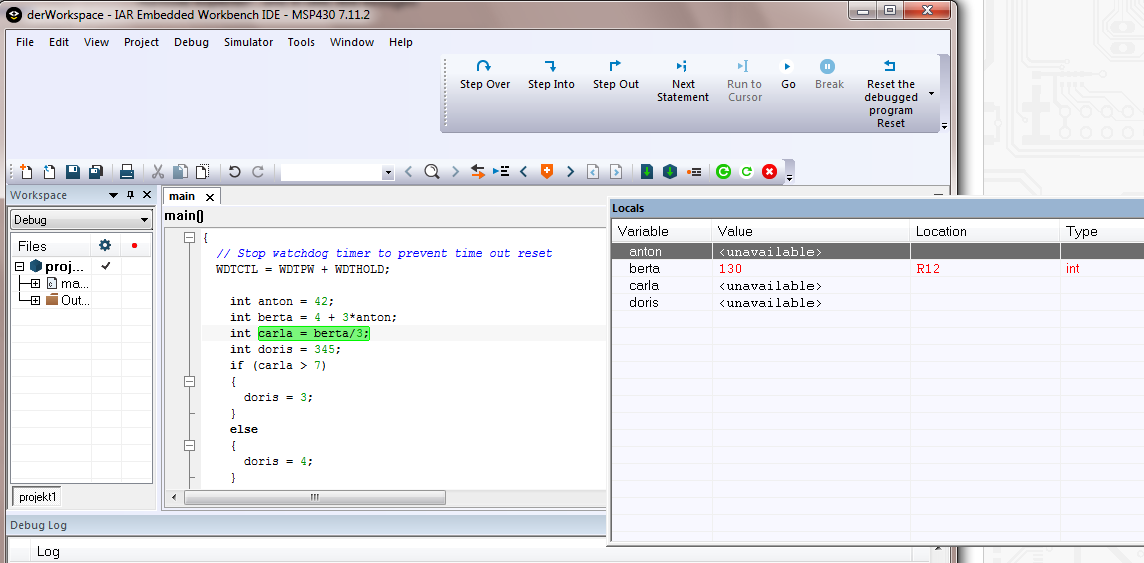
Task: Select the berta row in Locals
Action: (x=878, y=268)
